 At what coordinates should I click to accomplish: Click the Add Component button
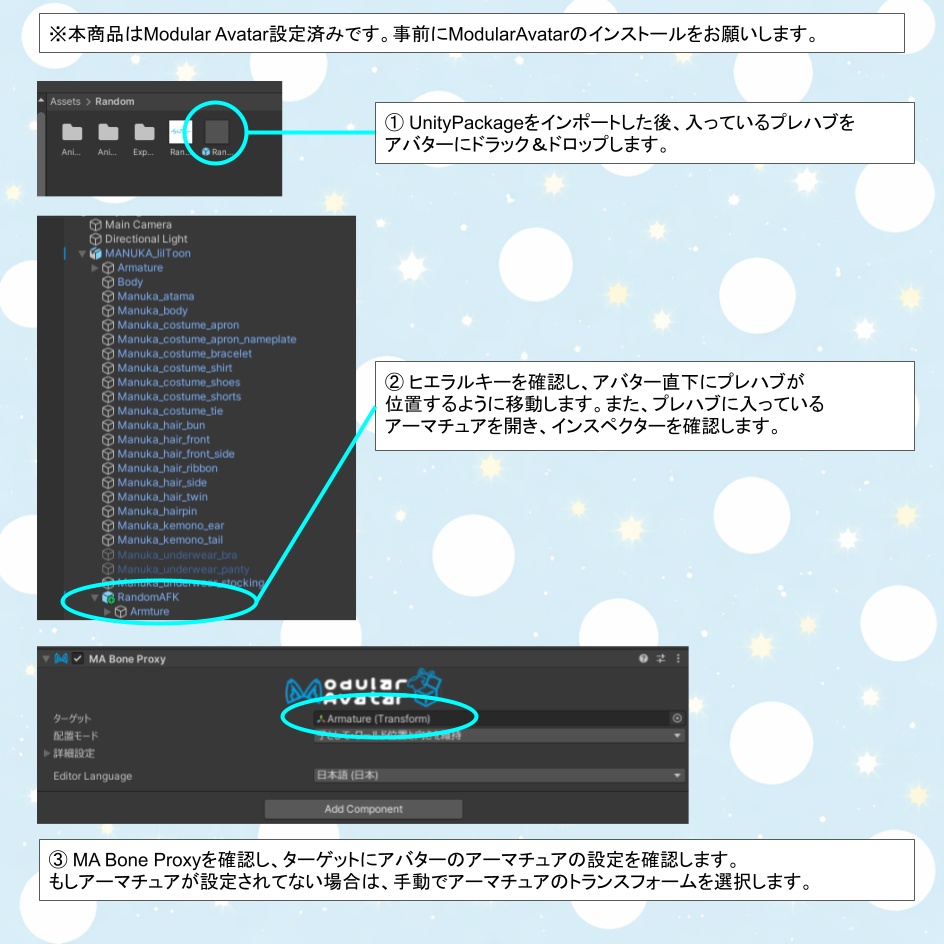(362, 809)
